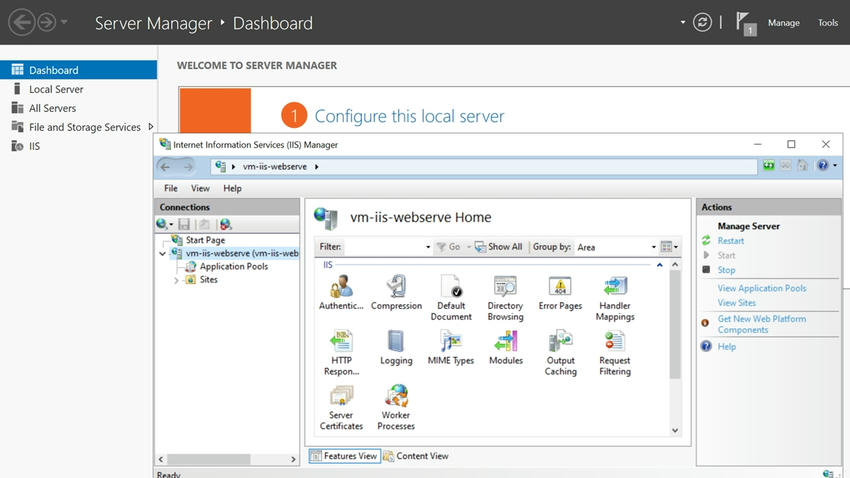Click the Server Manager notifications flag icon

pos(745,23)
